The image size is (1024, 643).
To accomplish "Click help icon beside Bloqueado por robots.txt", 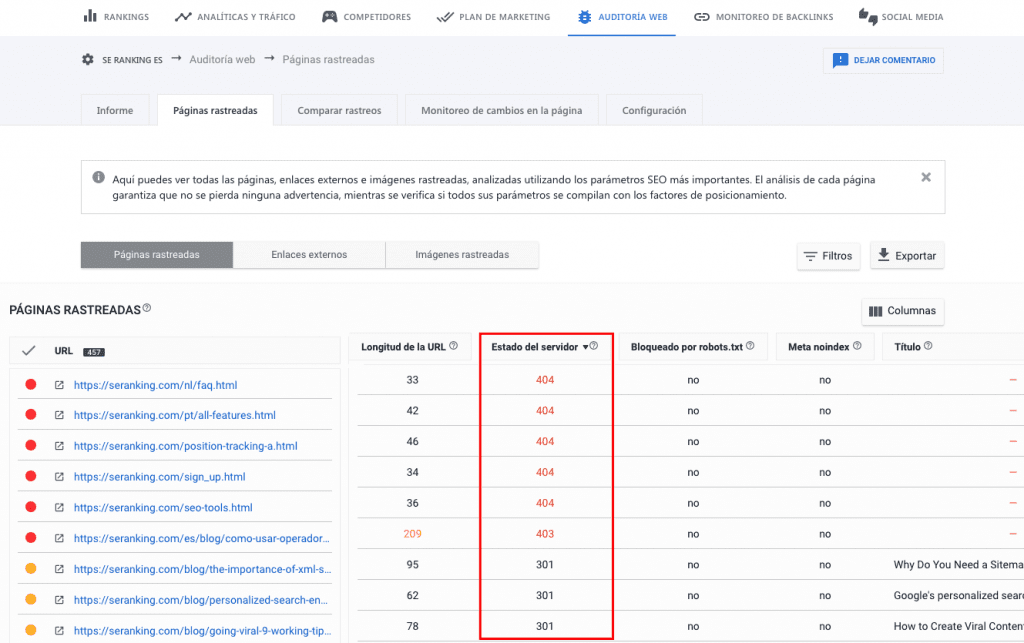I will point(750,346).
